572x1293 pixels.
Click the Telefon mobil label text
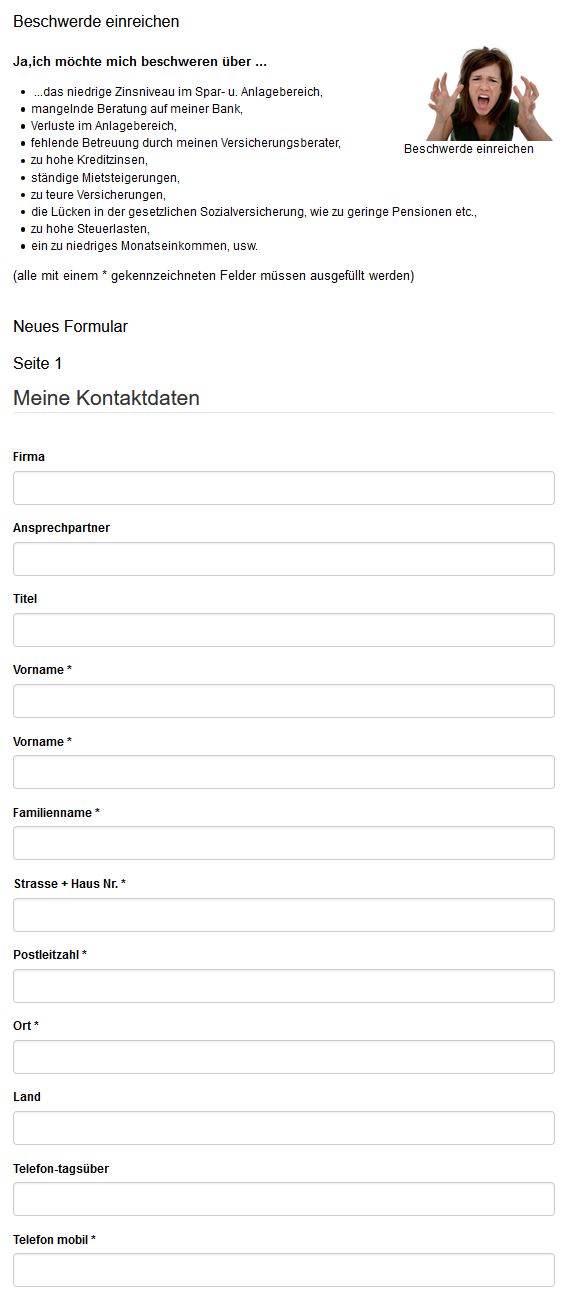54,1240
